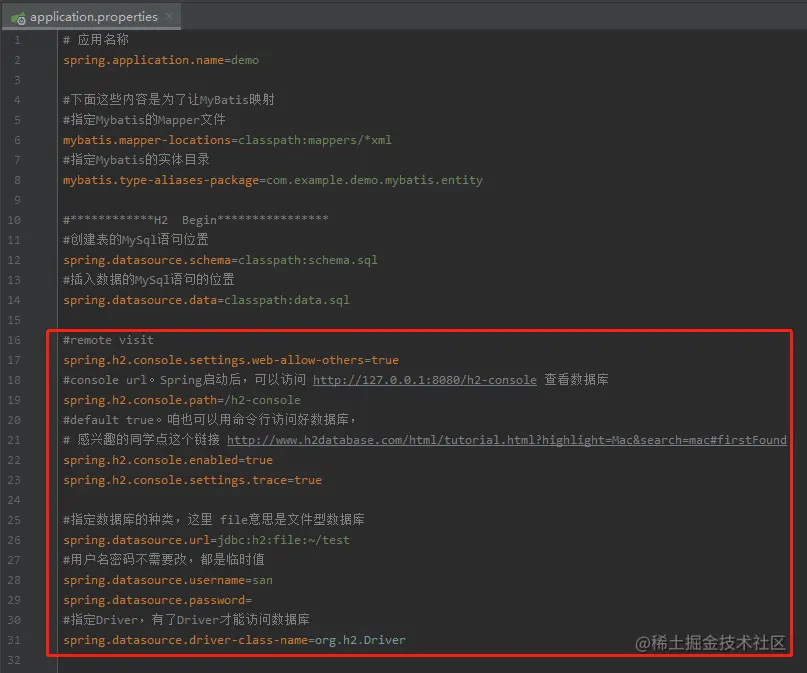Click the #remote visit comment
The width and height of the screenshot is (807, 673).
108,340
